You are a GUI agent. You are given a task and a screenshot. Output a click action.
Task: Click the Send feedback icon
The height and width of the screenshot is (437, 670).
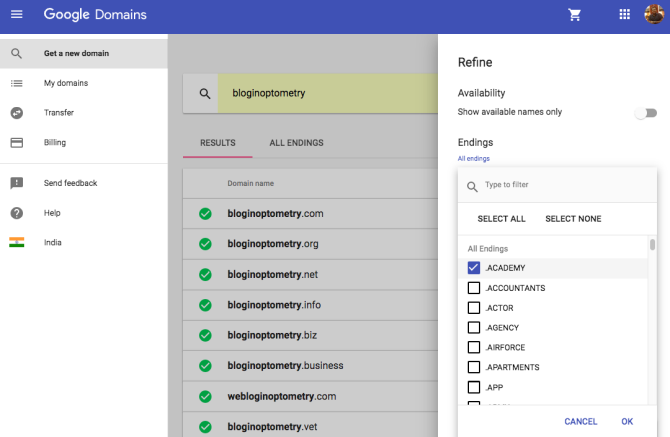coord(17,183)
